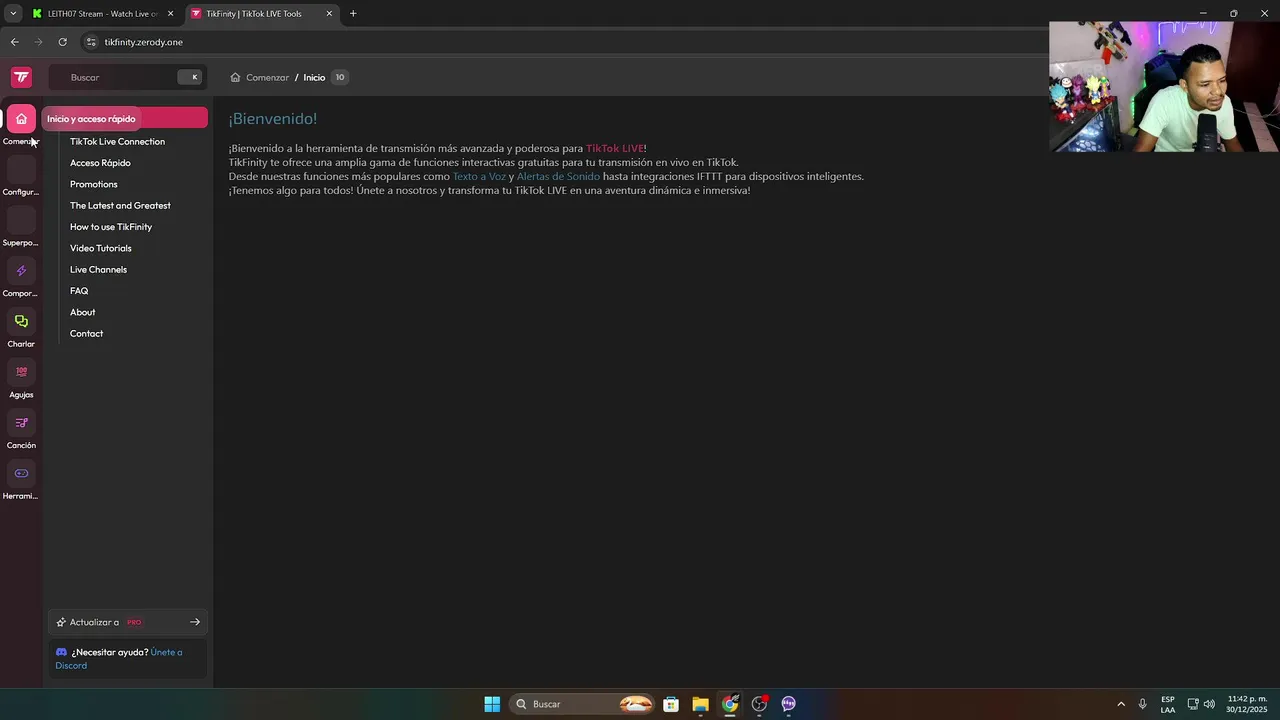The height and width of the screenshot is (720, 1280).
Task: Open the Agujas sidebar icon
Action: [21, 372]
